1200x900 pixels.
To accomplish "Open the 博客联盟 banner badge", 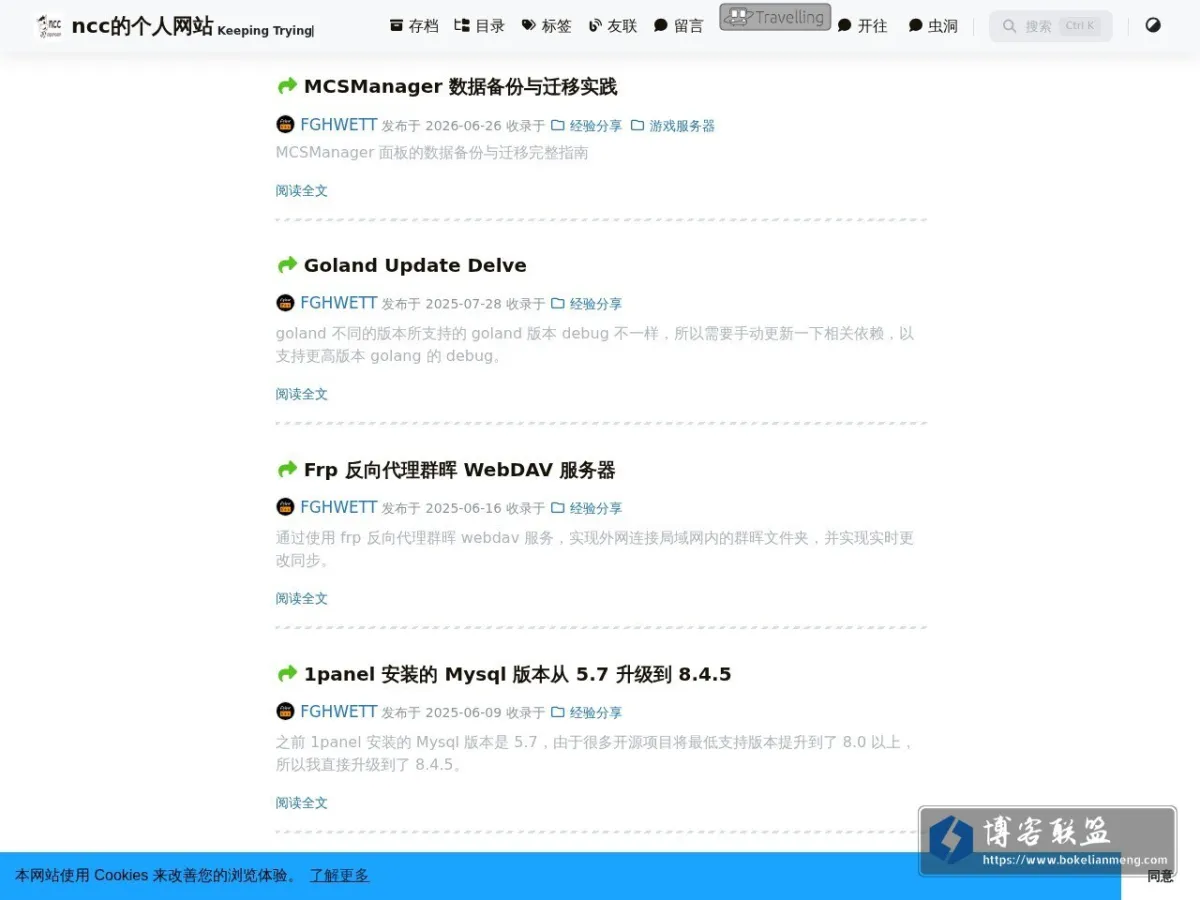I will 1047,841.
